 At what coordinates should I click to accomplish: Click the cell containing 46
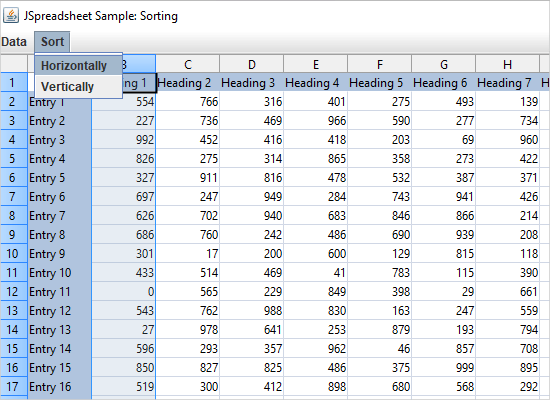[x=380, y=348]
